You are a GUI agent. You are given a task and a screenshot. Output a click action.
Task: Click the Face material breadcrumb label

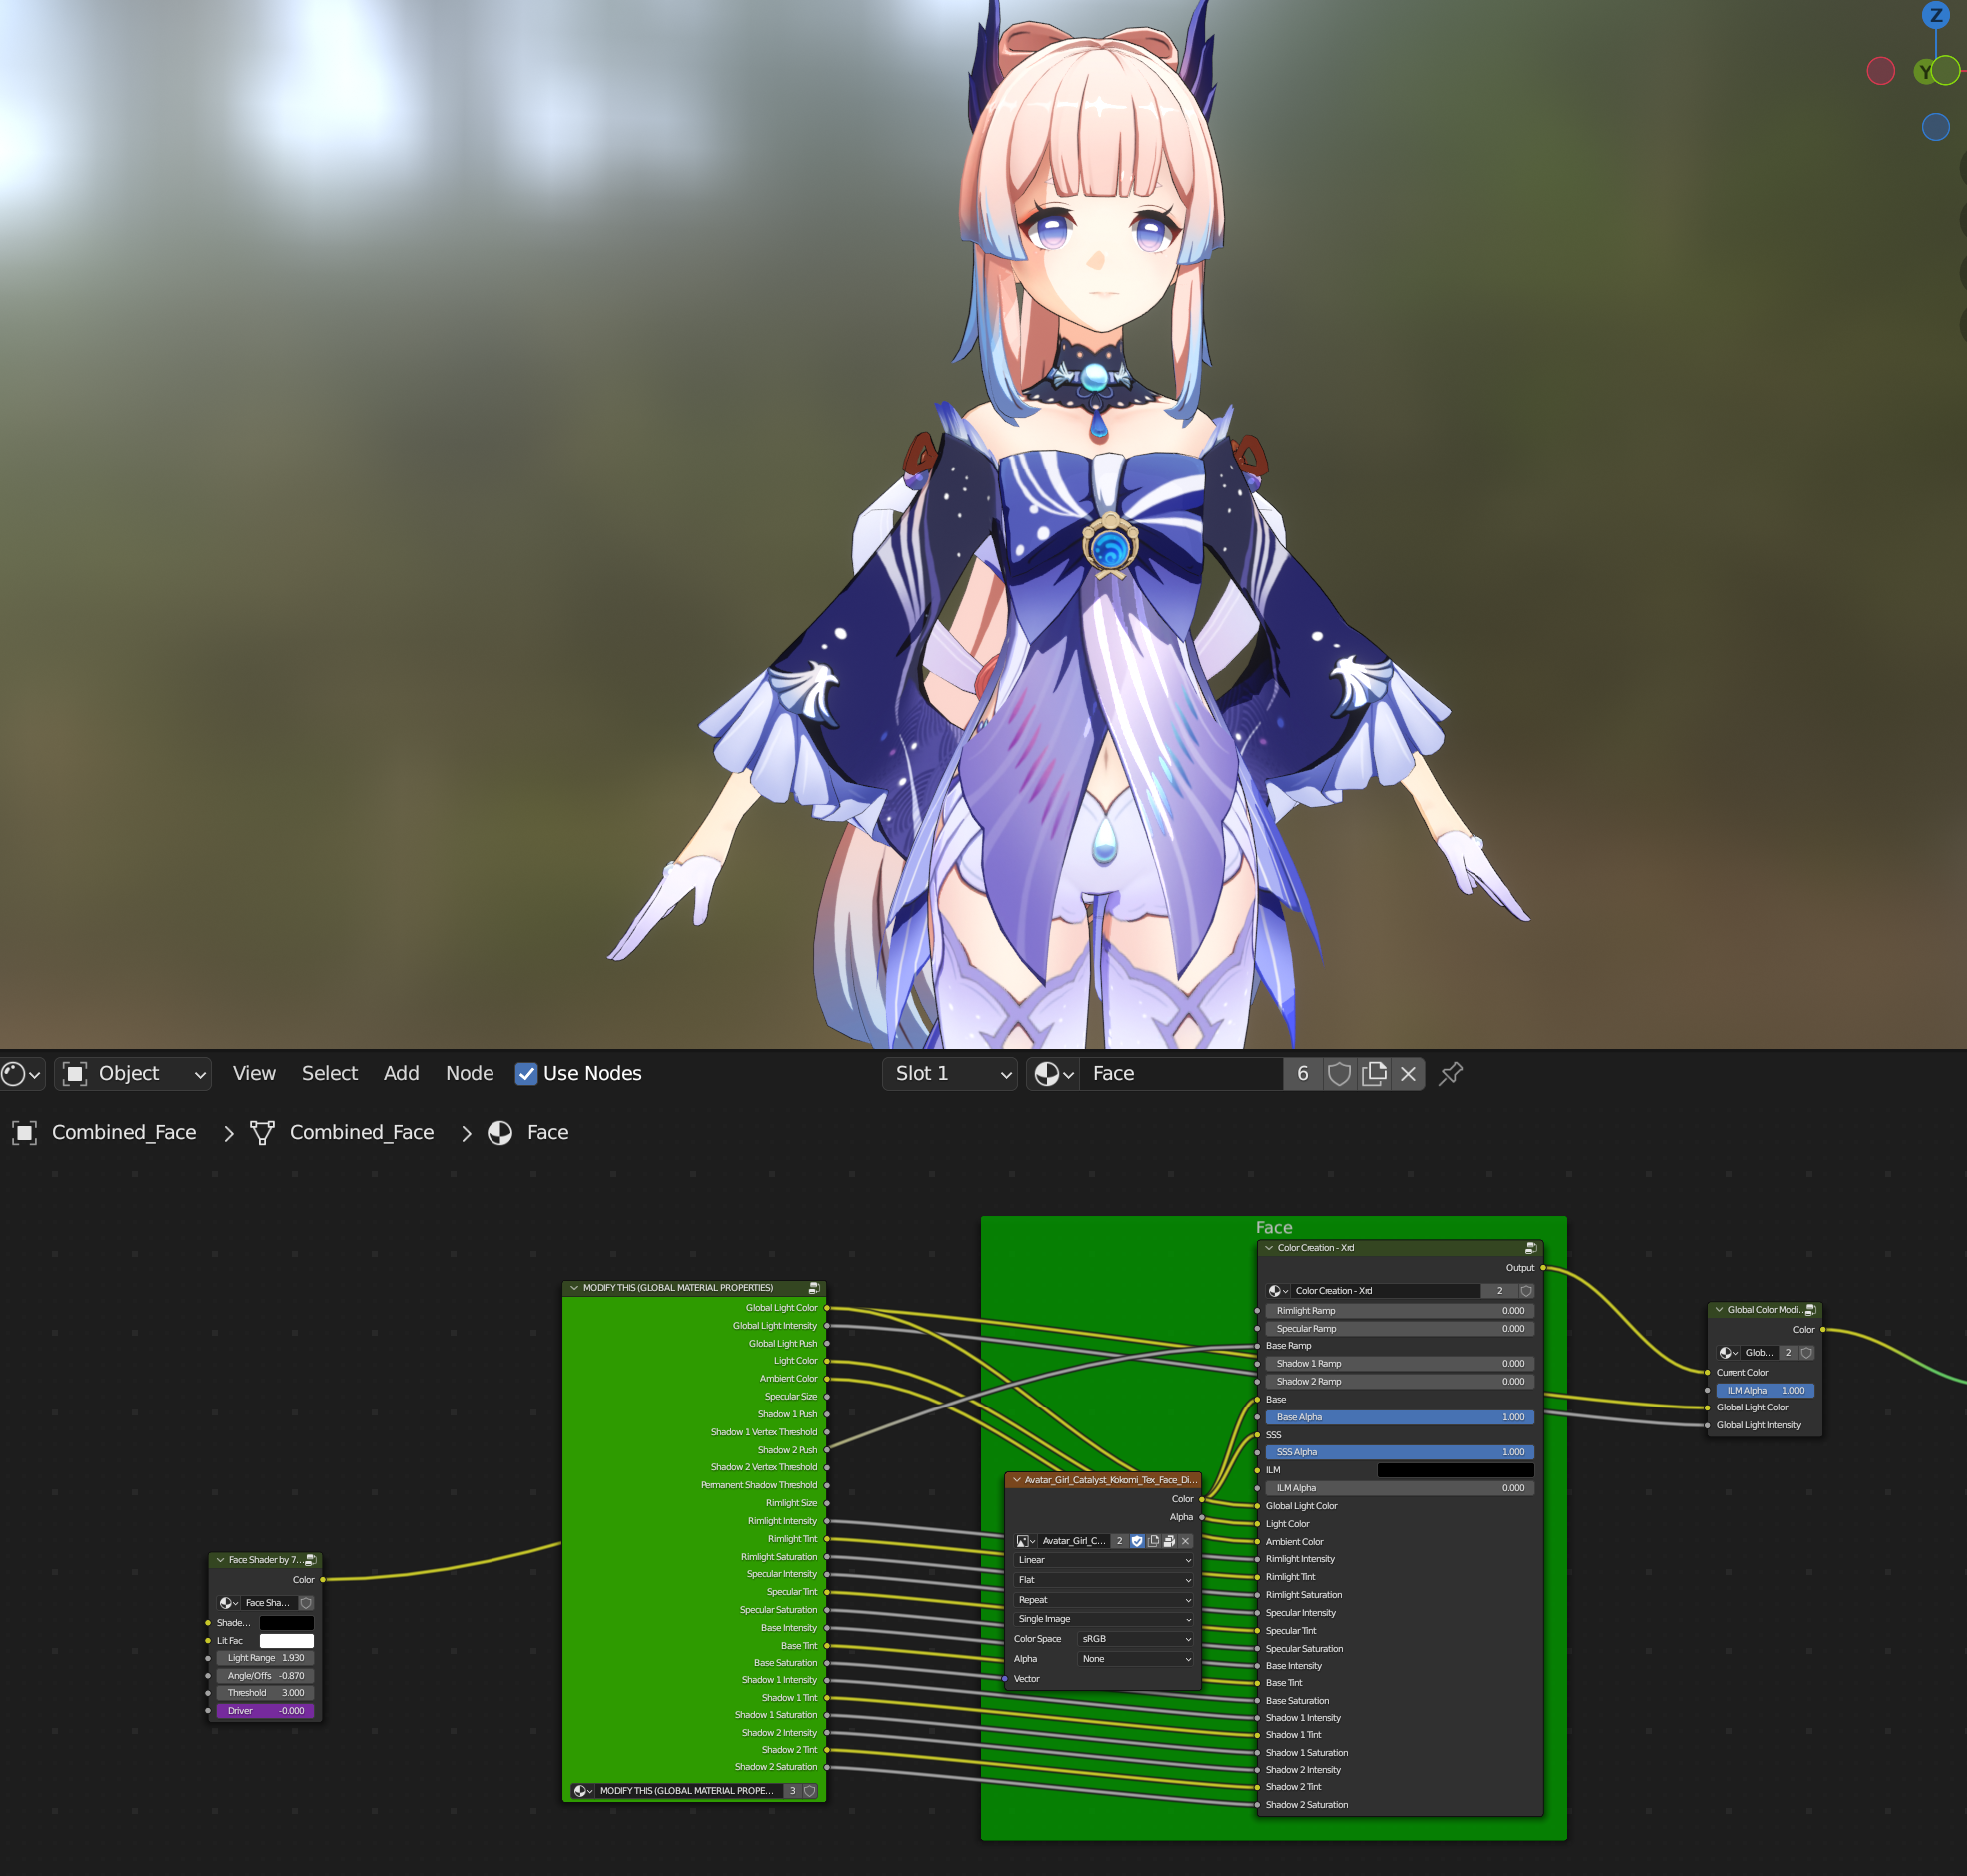point(547,1132)
